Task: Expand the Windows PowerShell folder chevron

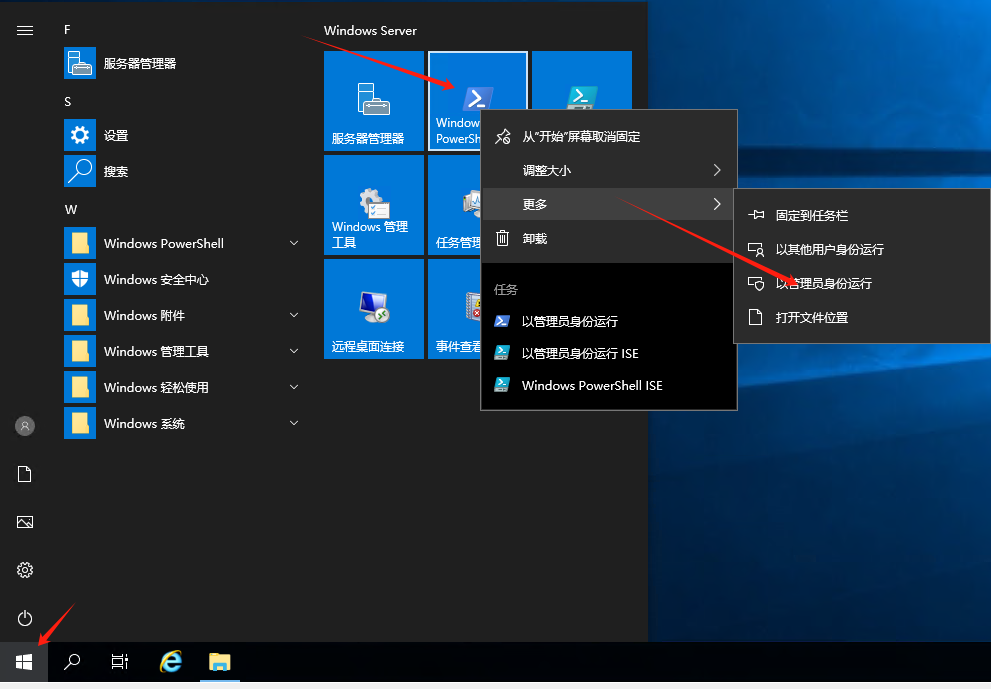Action: (294, 243)
